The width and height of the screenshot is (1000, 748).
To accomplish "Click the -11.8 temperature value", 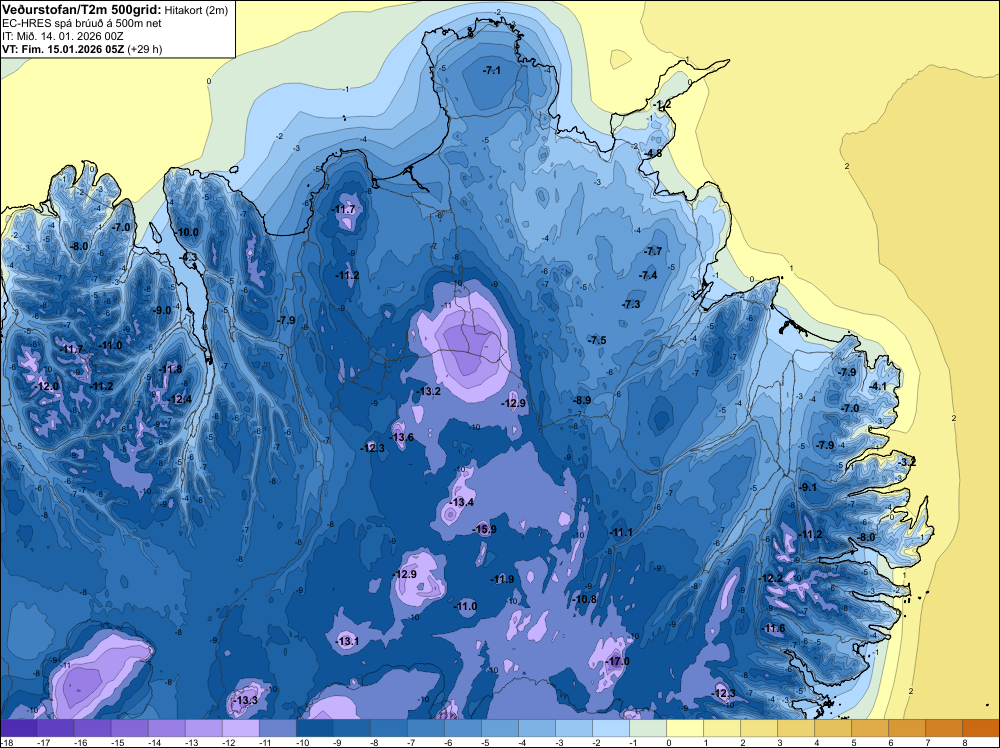I will 170,370.
